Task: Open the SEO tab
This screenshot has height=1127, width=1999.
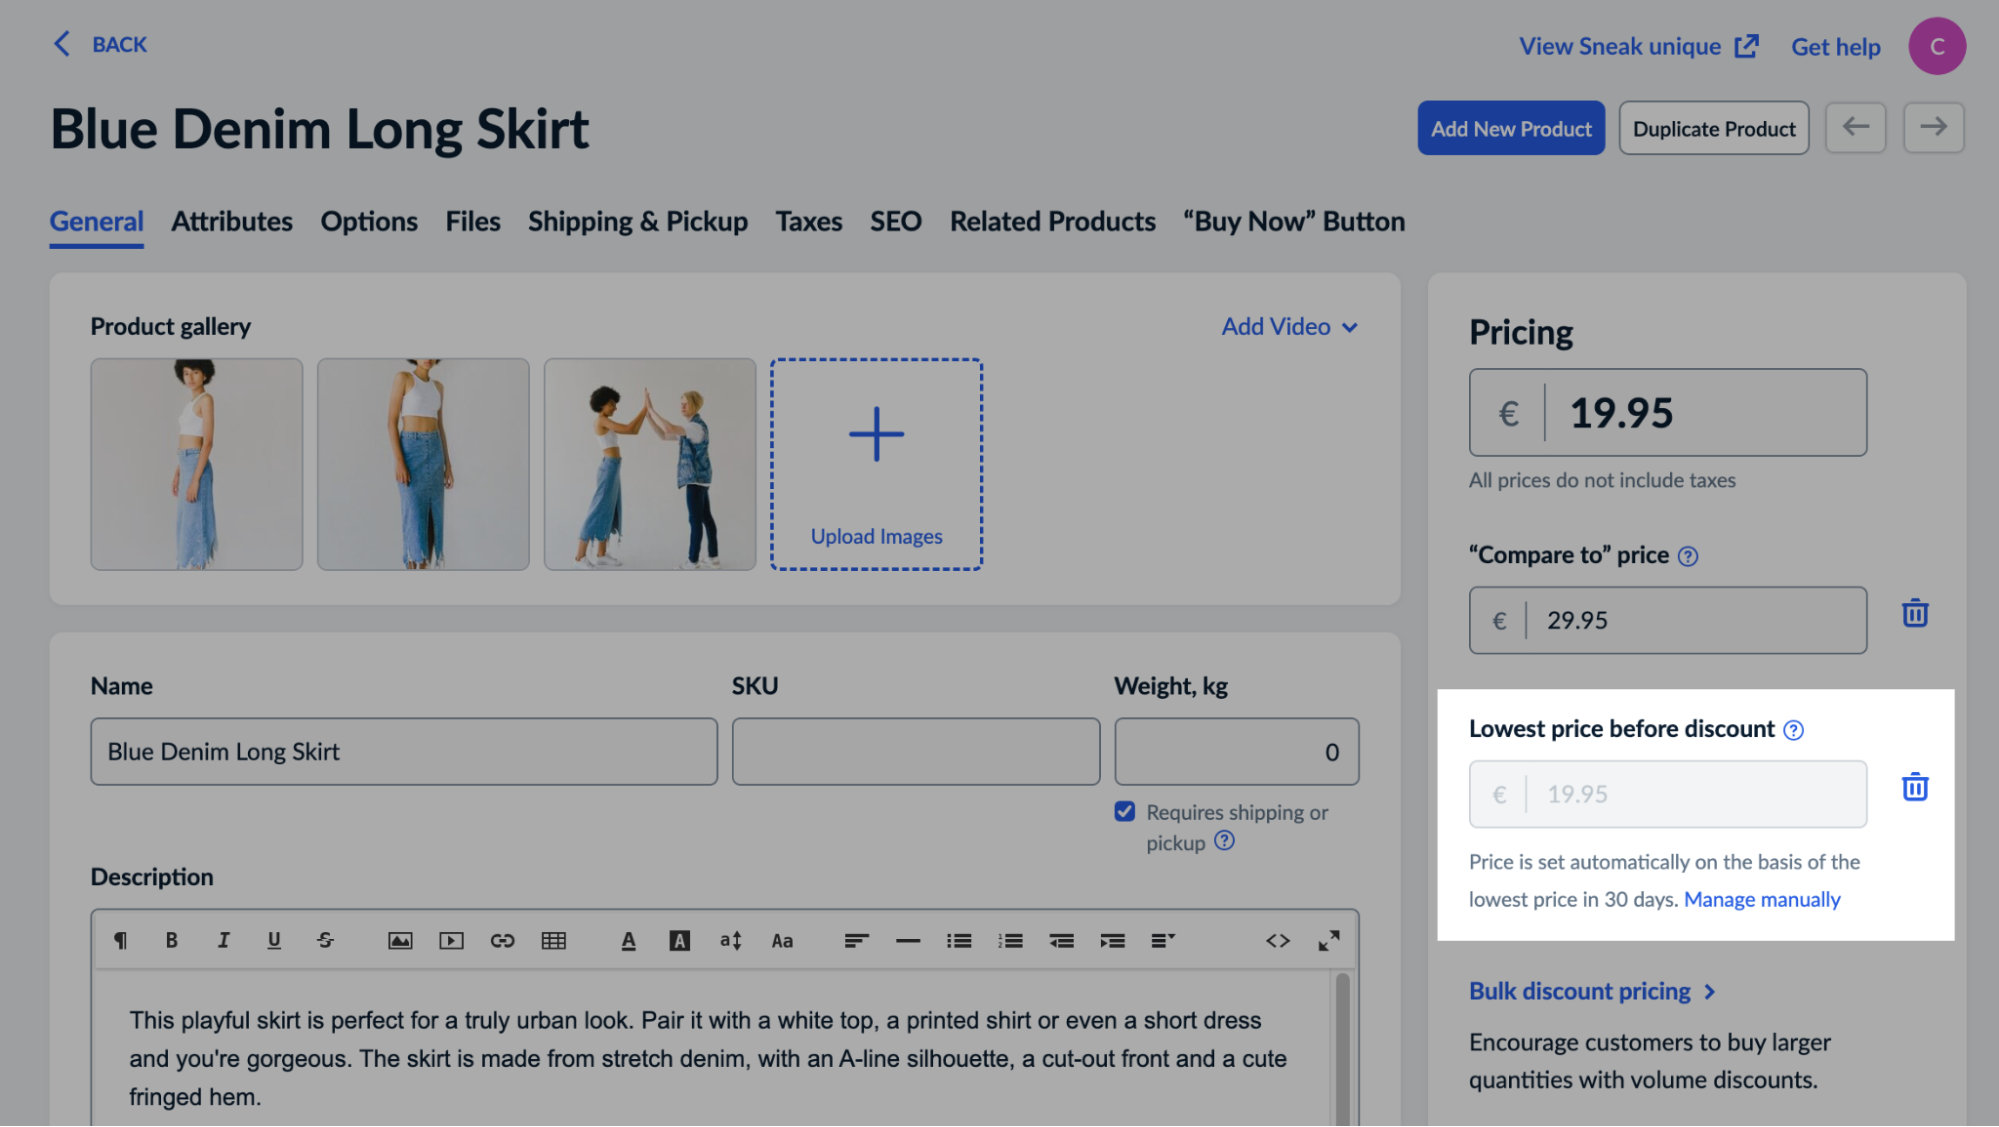Action: pyautogui.click(x=896, y=221)
